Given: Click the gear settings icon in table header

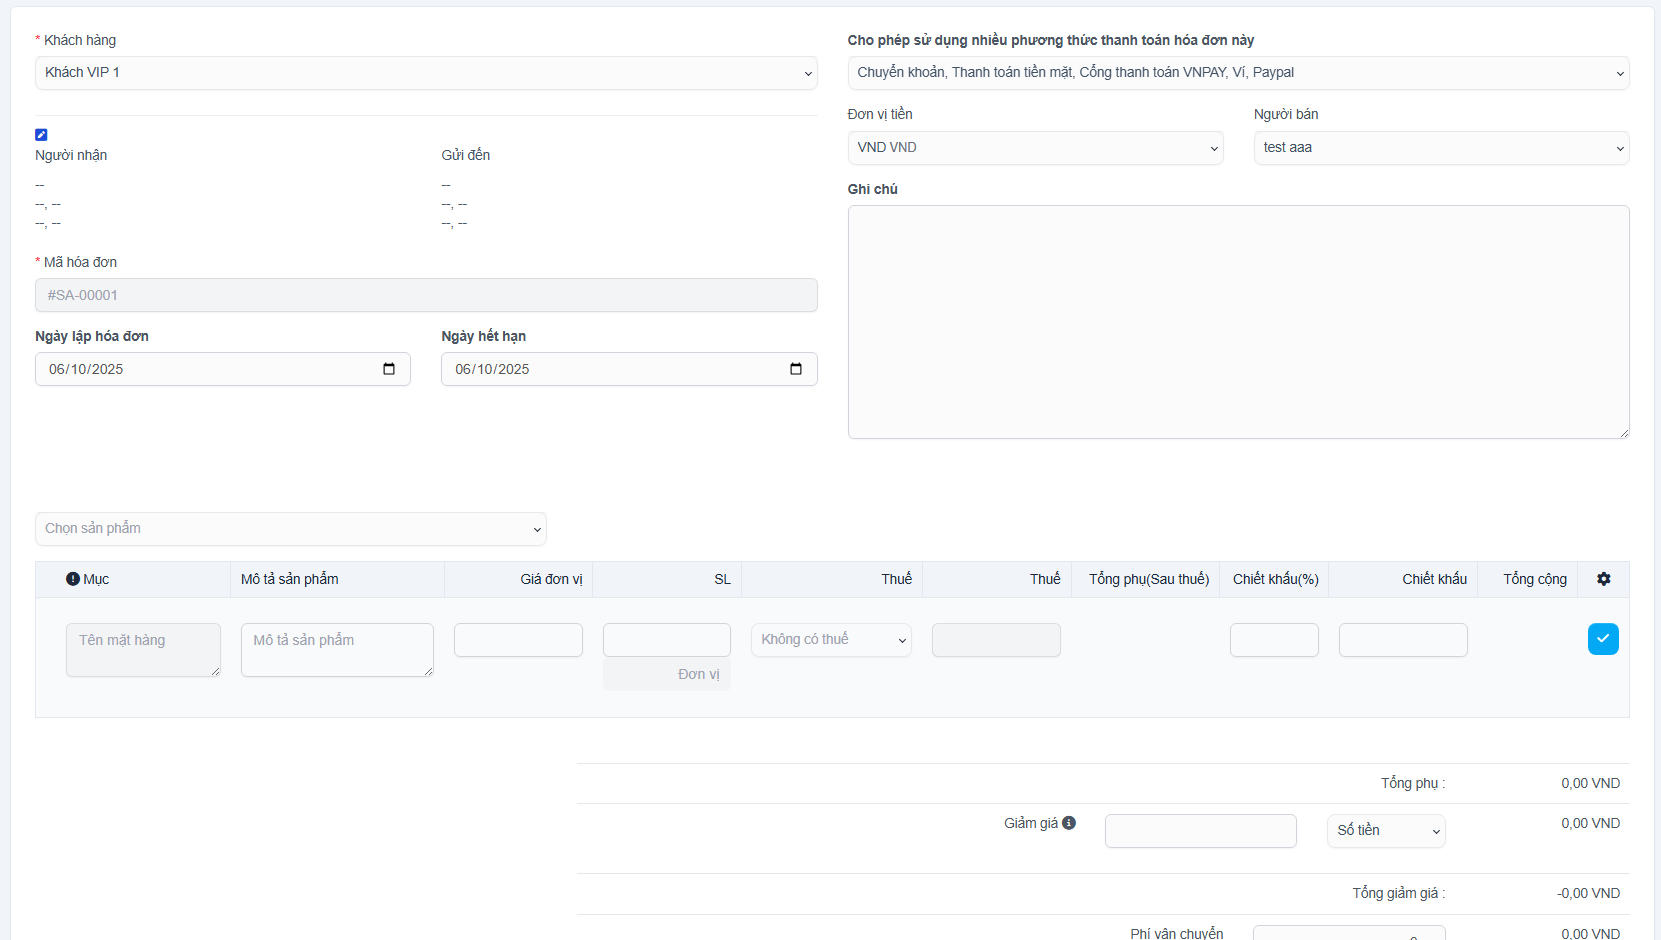Looking at the screenshot, I should click(1604, 579).
